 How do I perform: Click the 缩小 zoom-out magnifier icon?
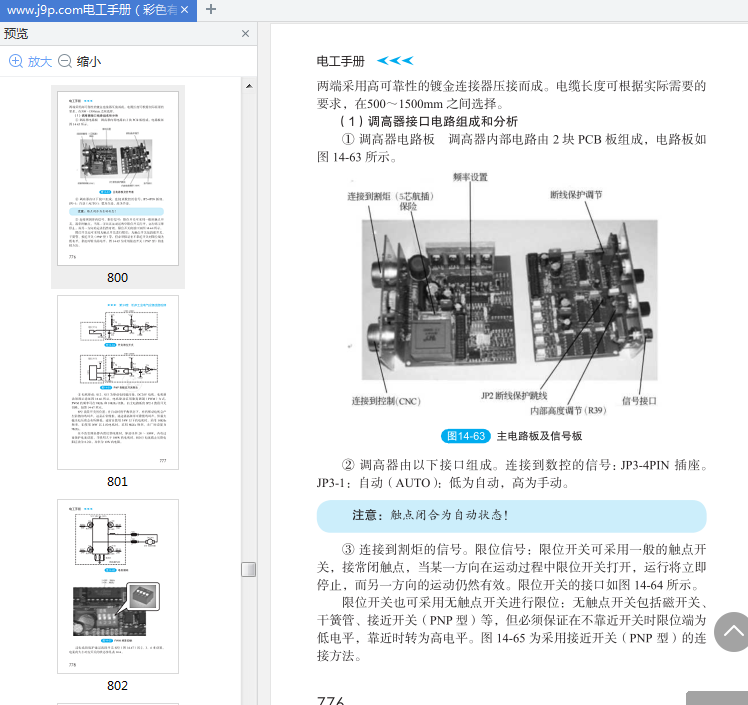click(x=65, y=61)
